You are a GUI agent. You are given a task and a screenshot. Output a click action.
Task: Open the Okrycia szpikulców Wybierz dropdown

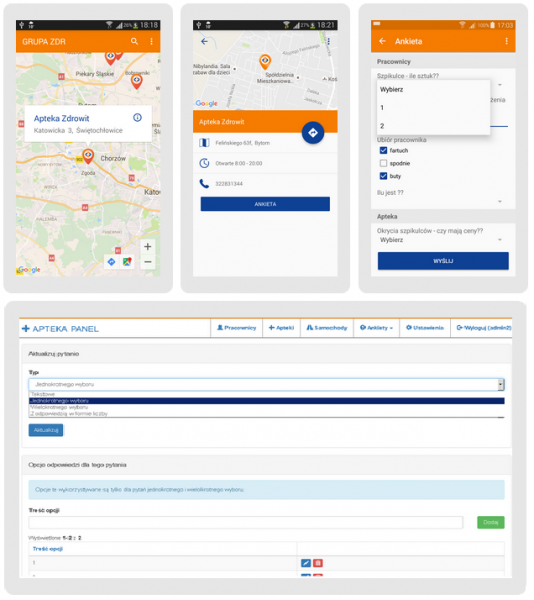click(x=442, y=240)
